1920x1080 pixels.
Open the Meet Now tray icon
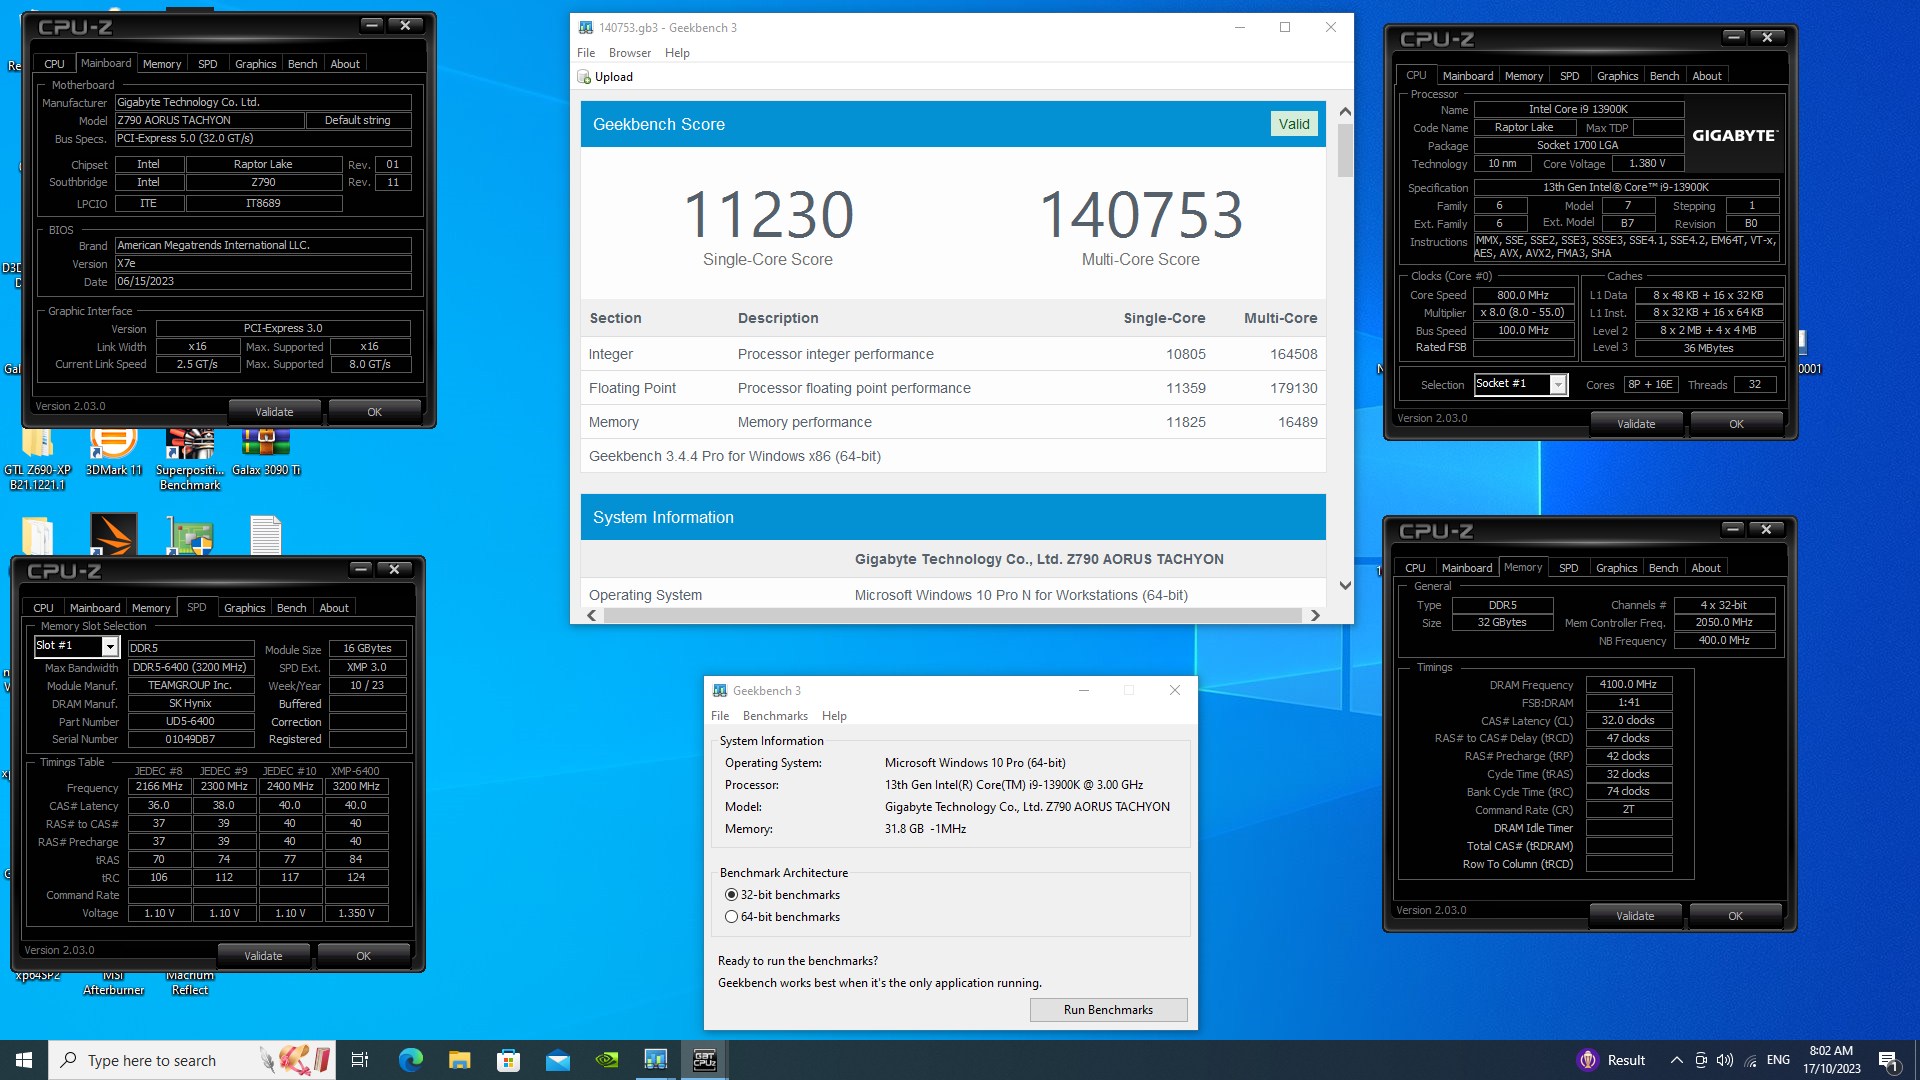click(1701, 1060)
